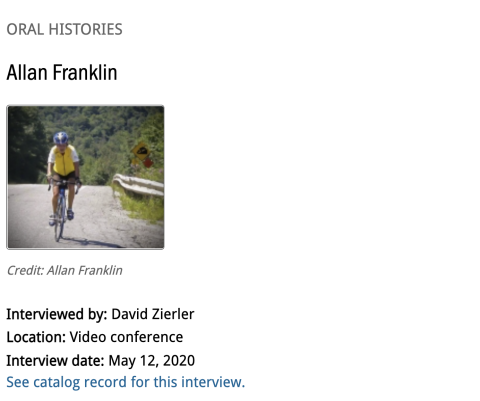Click the ORAL HISTORIES section heading
Image resolution: width=480 pixels, height=401 pixels.
click(64, 29)
